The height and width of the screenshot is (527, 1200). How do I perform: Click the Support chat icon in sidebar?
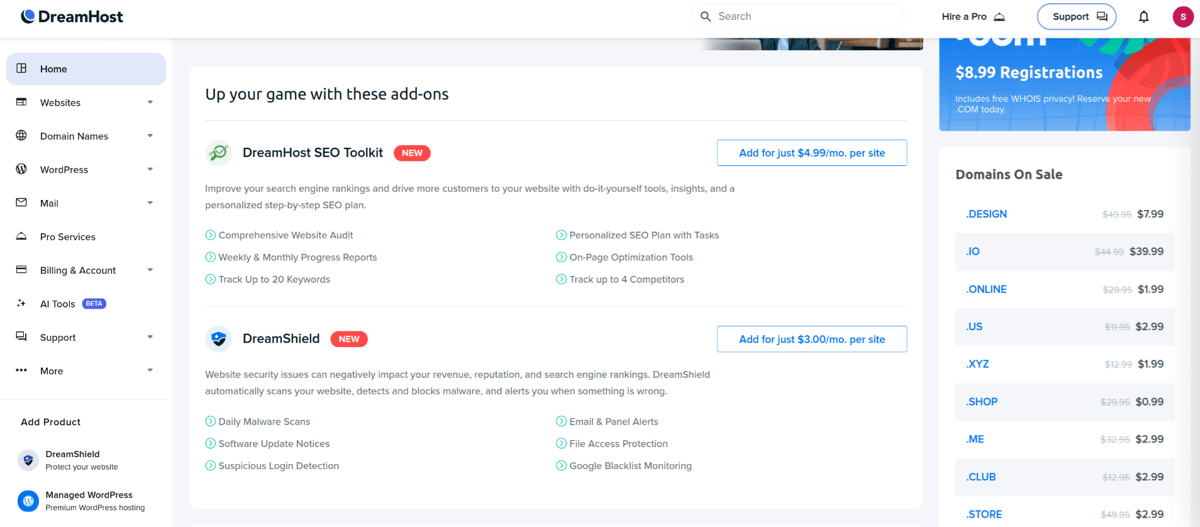[x=21, y=337]
